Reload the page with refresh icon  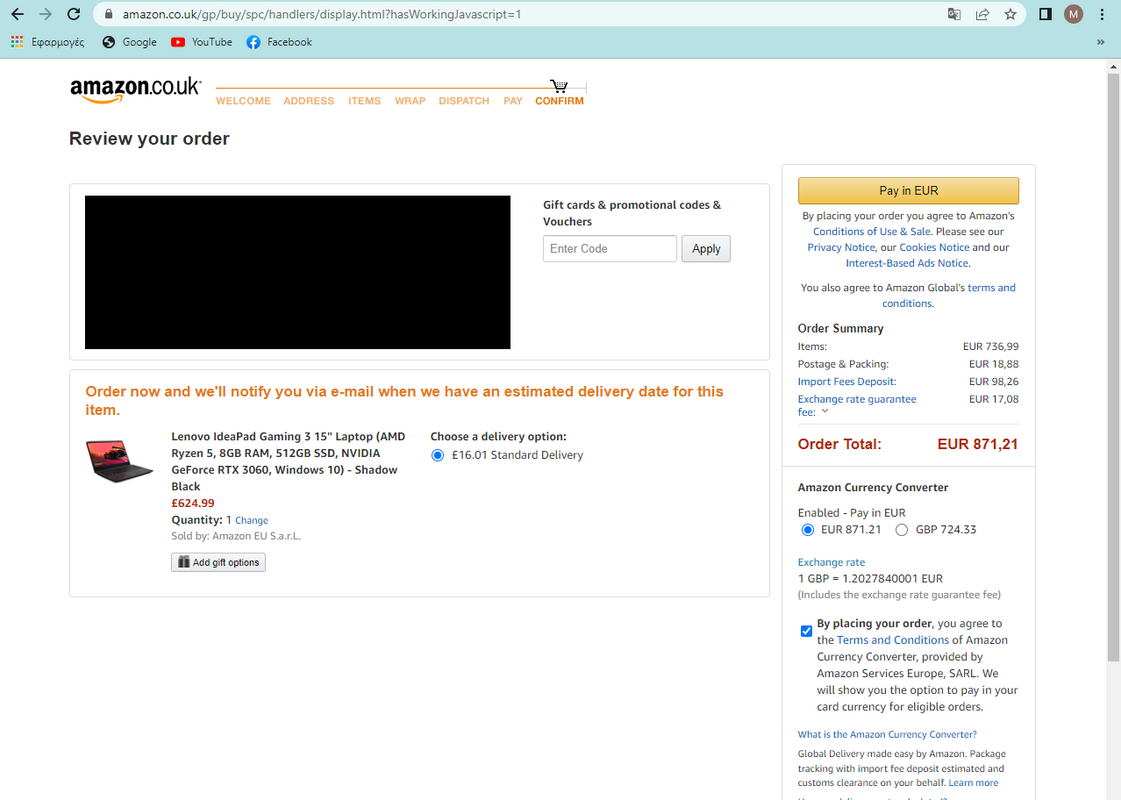[x=73, y=14]
